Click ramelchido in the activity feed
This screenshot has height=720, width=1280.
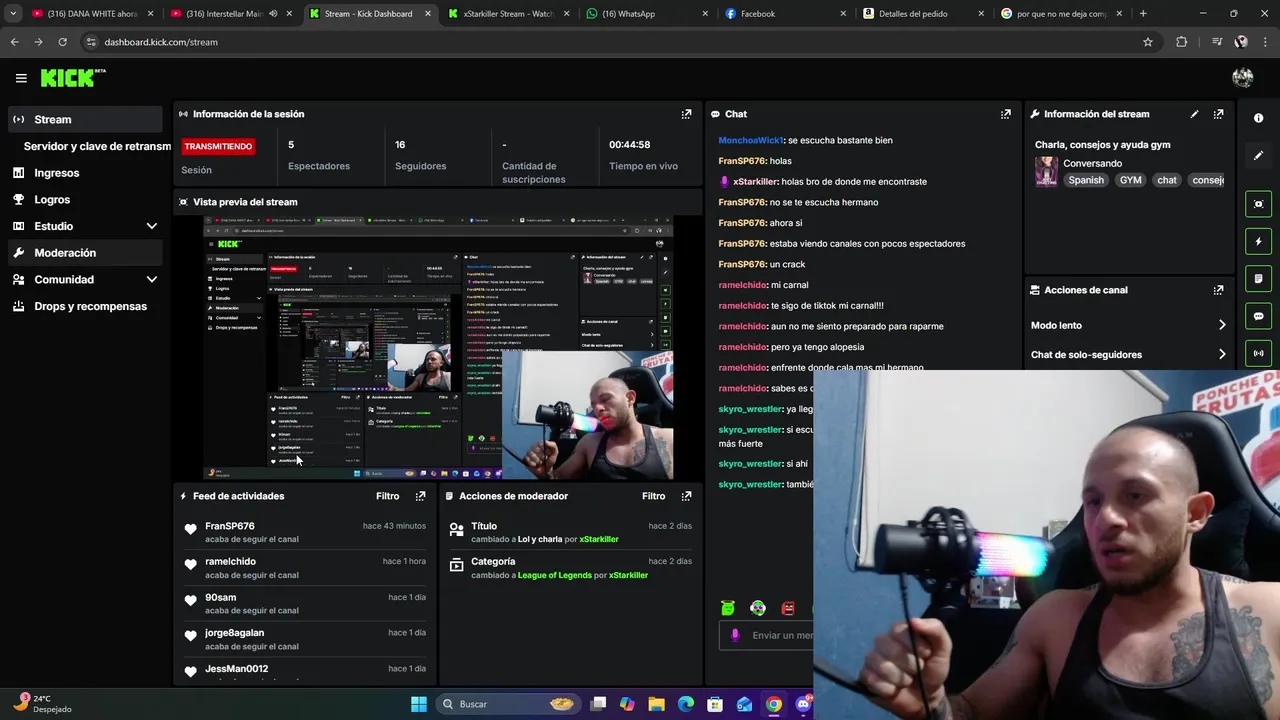pyautogui.click(x=230, y=561)
